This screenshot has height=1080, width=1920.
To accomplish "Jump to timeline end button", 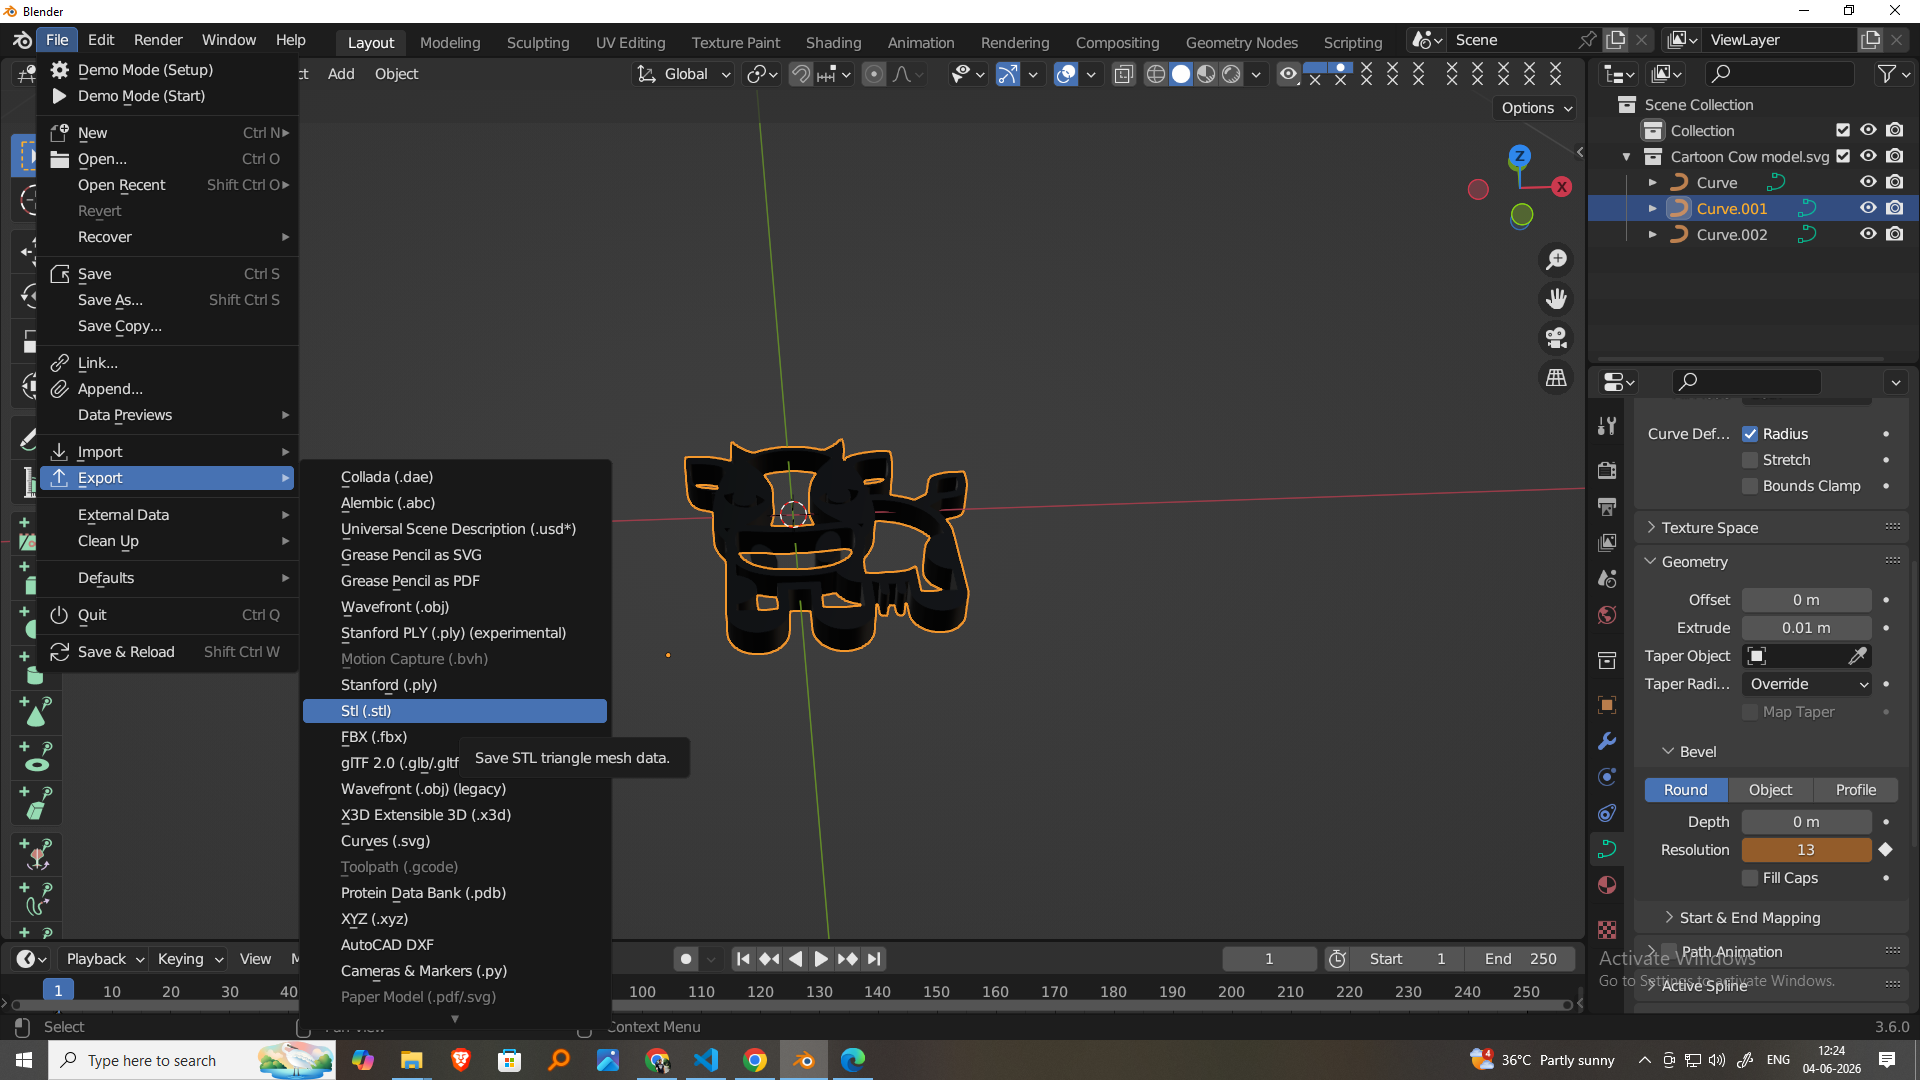I will tap(874, 959).
